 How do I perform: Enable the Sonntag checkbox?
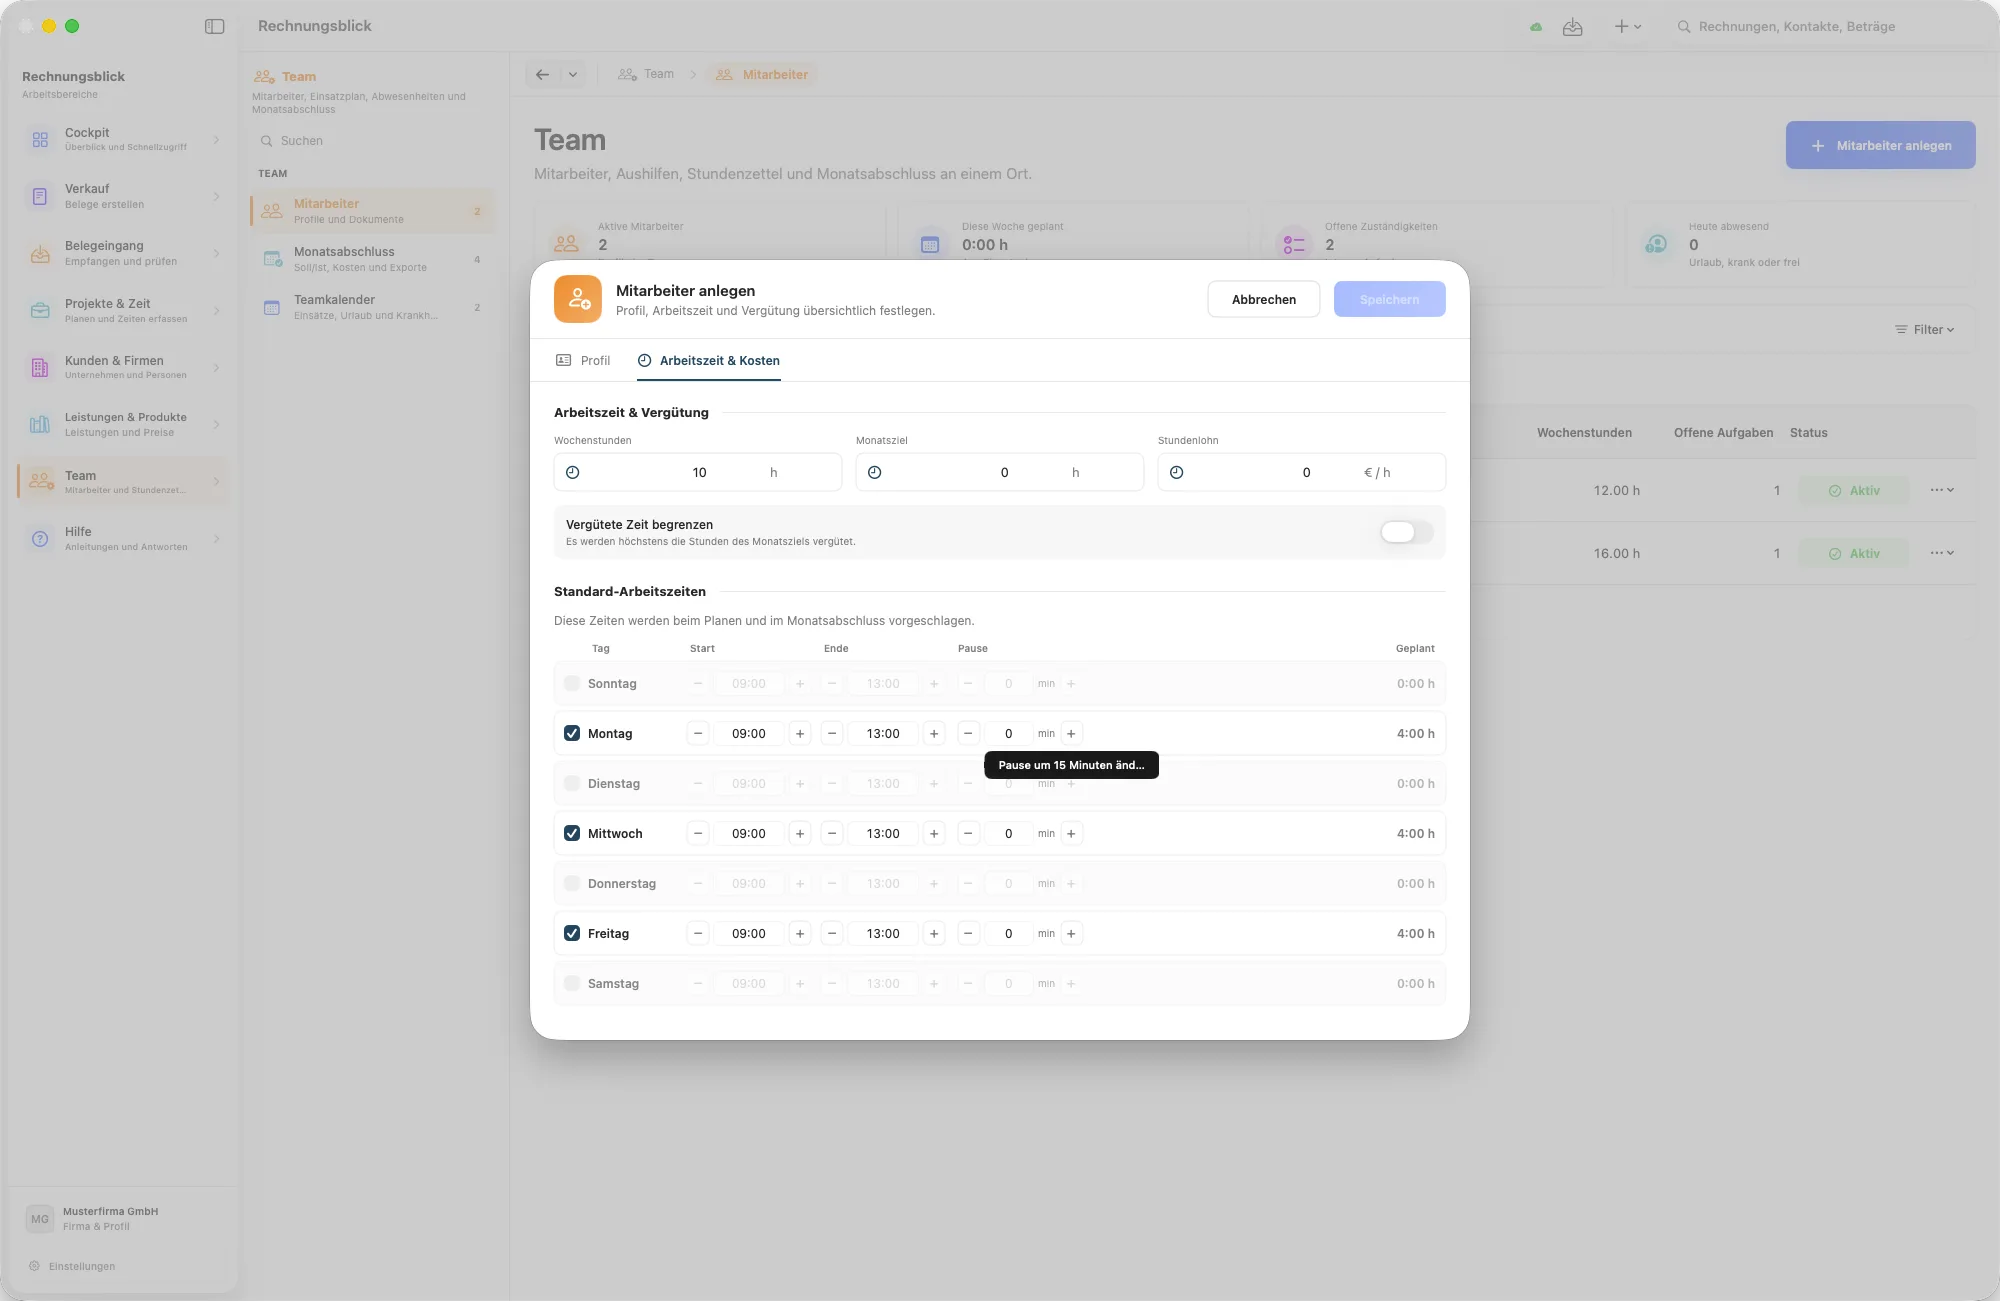(572, 683)
